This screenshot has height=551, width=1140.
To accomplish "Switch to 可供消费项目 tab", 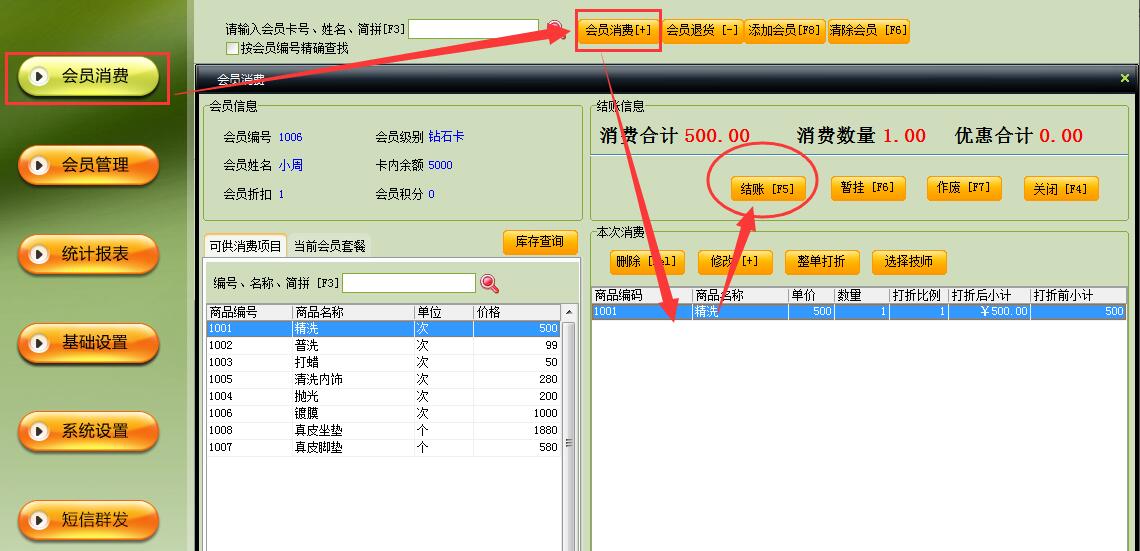I will coord(245,246).
